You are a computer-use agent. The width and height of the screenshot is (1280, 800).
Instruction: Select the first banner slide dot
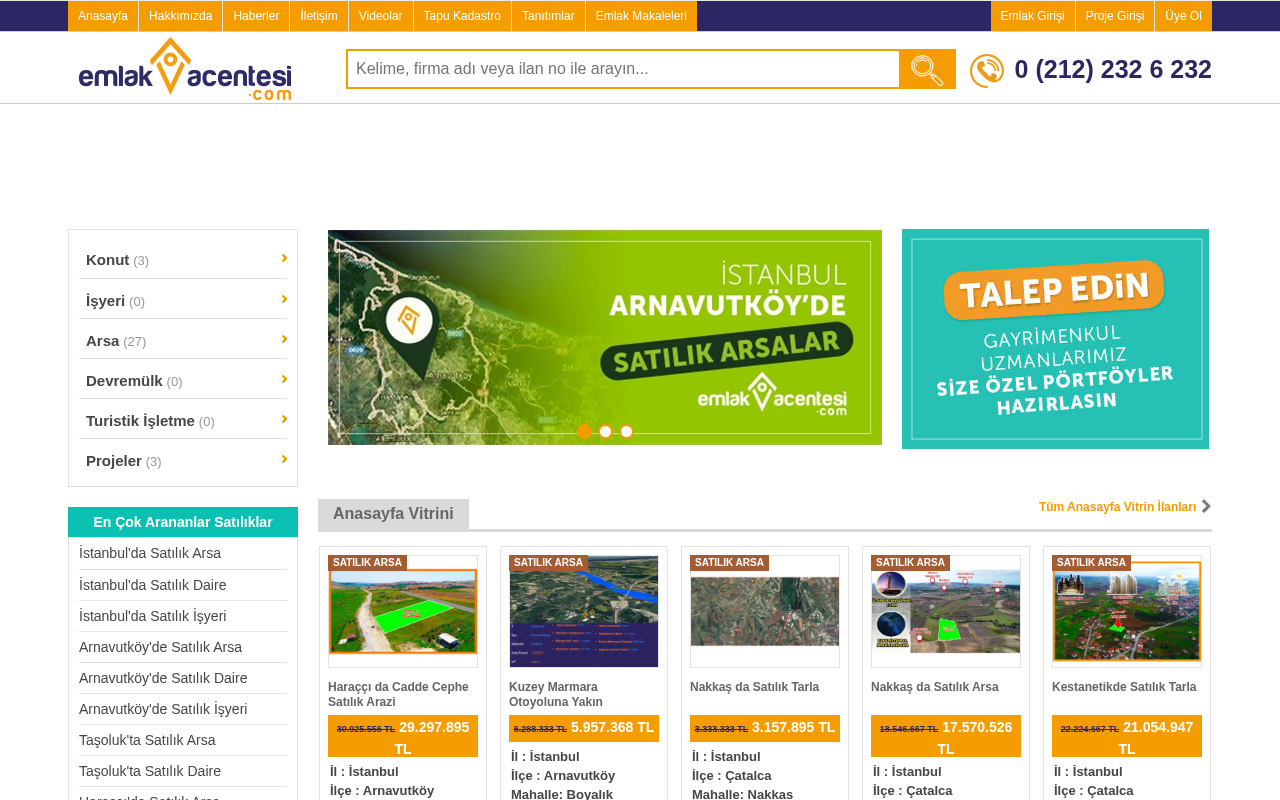[585, 431]
